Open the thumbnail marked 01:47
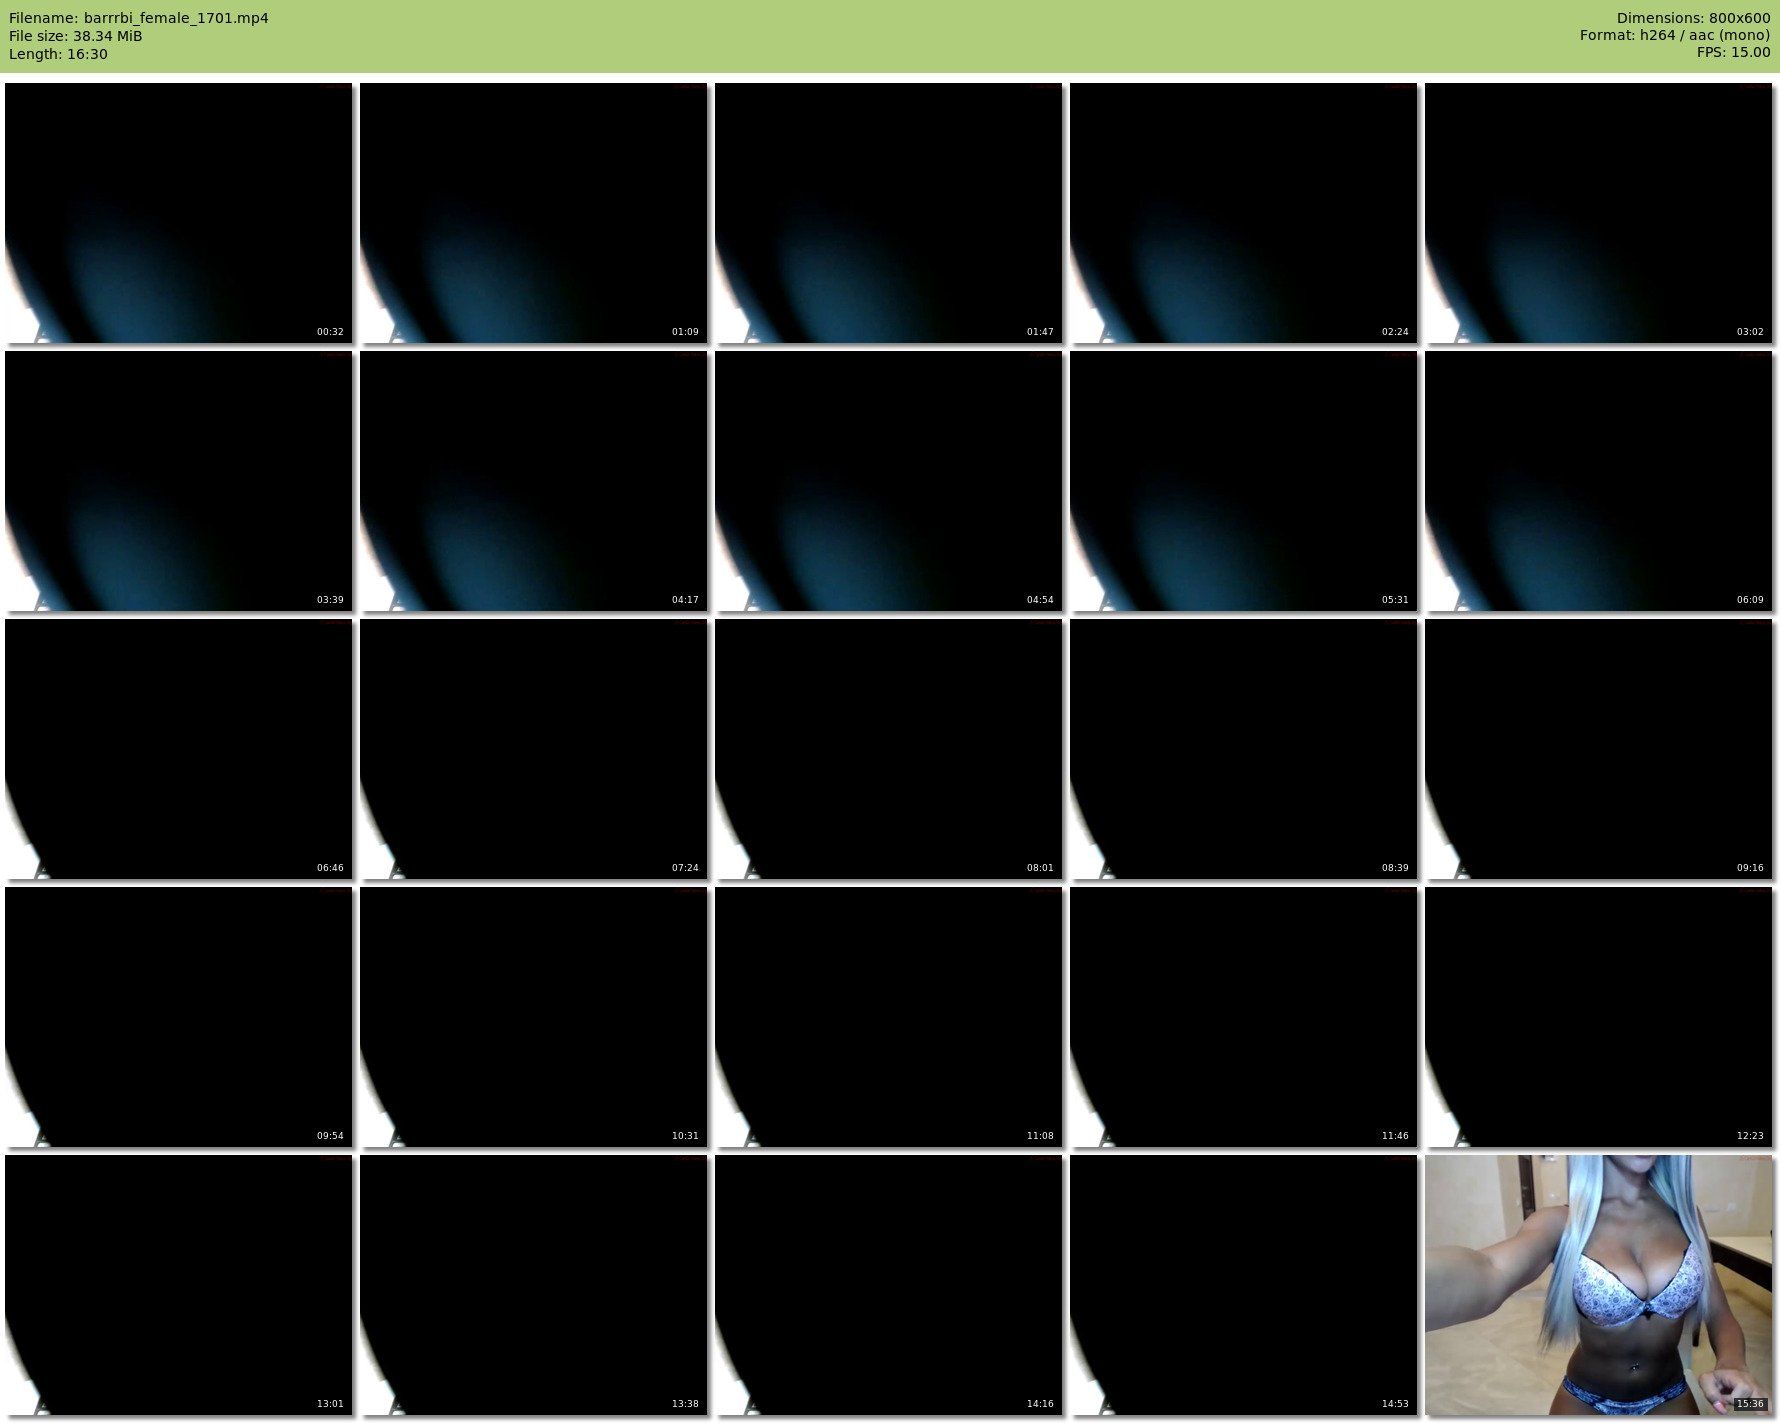 pos(888,213)
